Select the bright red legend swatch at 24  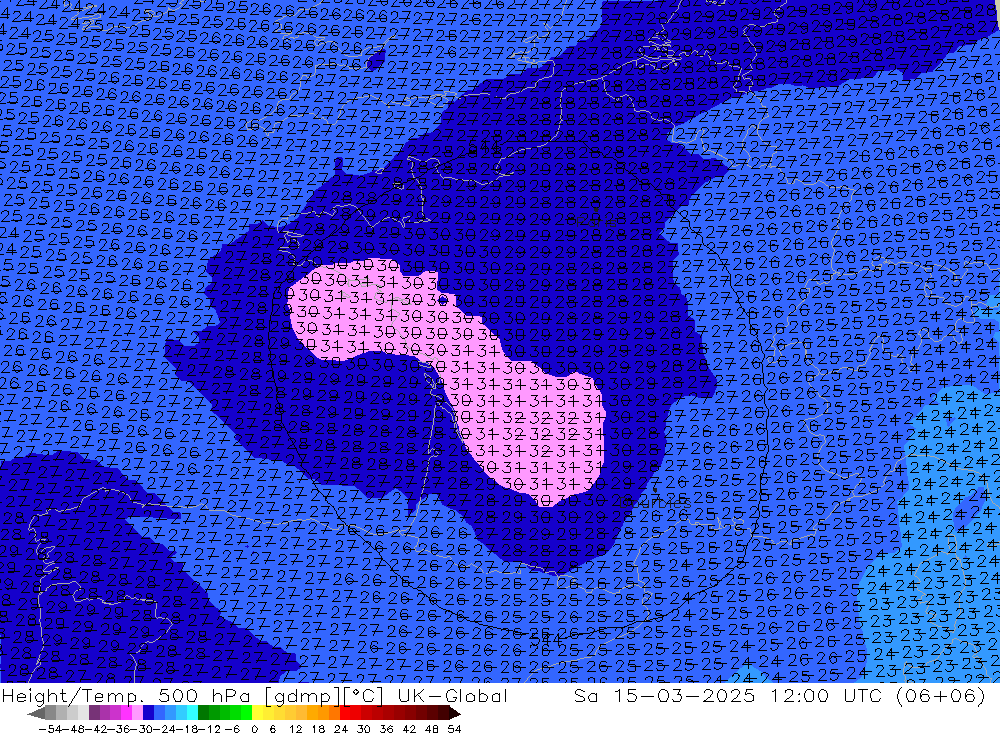tap(345, 713)
